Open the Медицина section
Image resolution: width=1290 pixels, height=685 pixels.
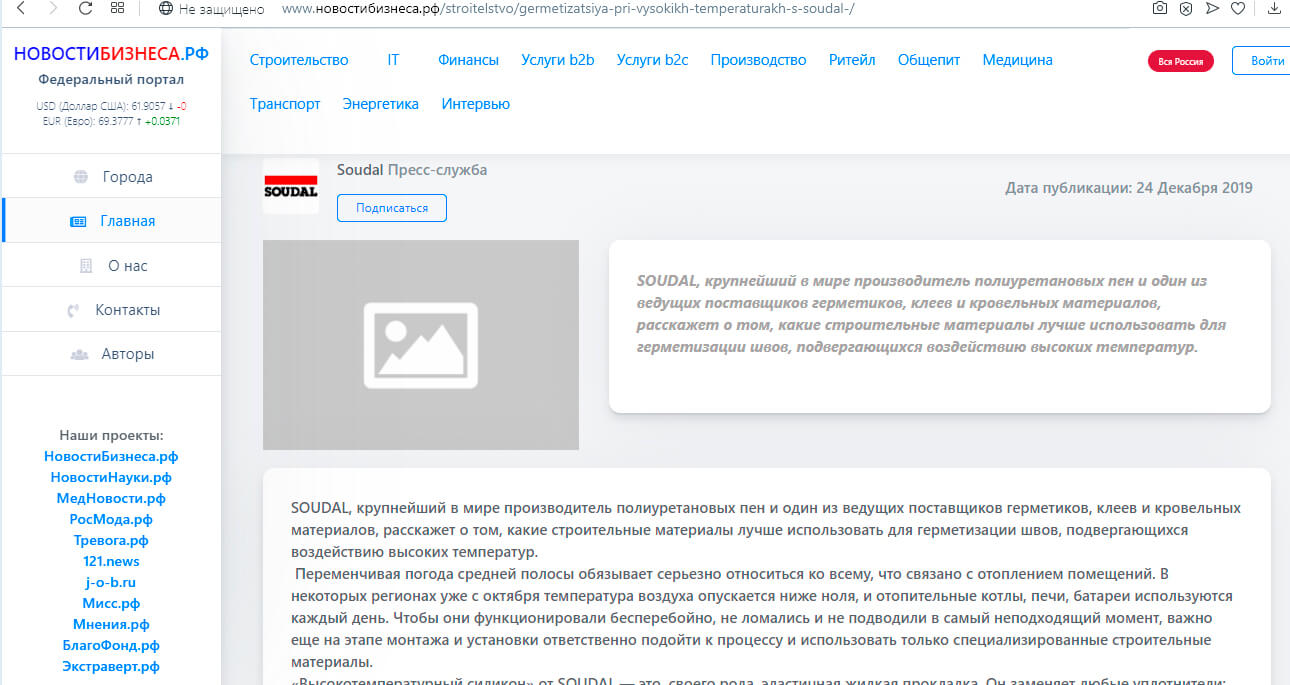click(1018, 60)
